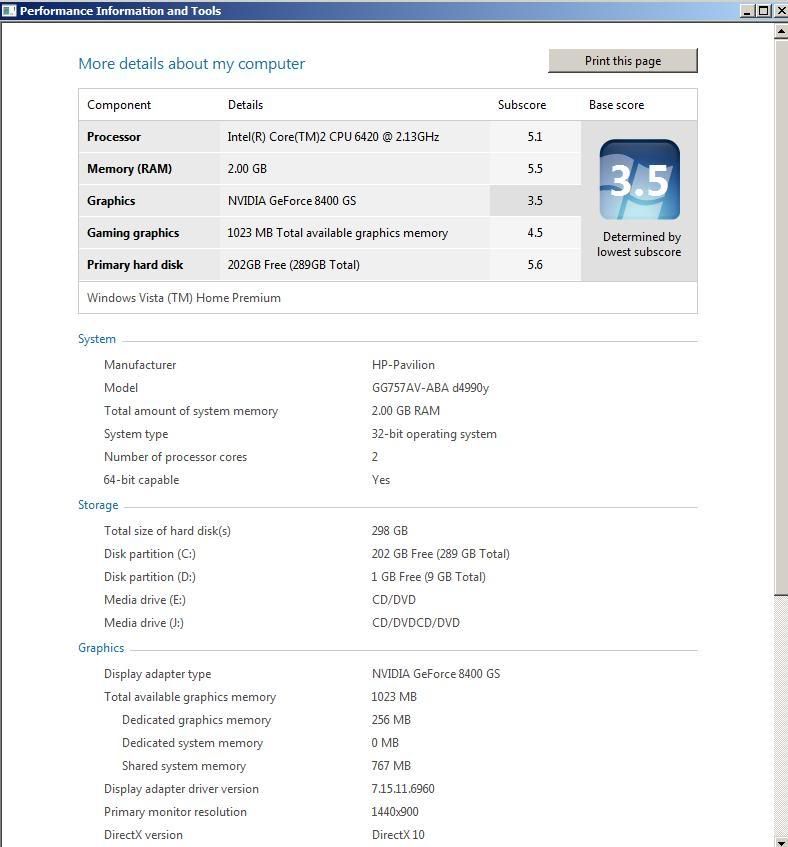Click the gaming graphics subscore 4.5
788x847 pixels.
pyautogui.click(x=535, y=233)
